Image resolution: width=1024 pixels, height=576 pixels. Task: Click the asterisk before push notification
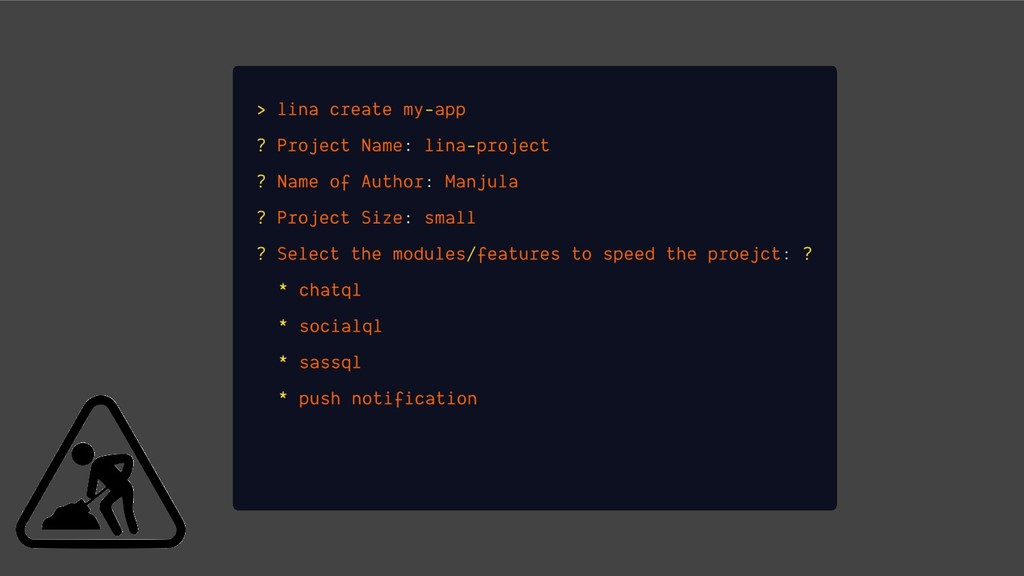tap(283, 399)
